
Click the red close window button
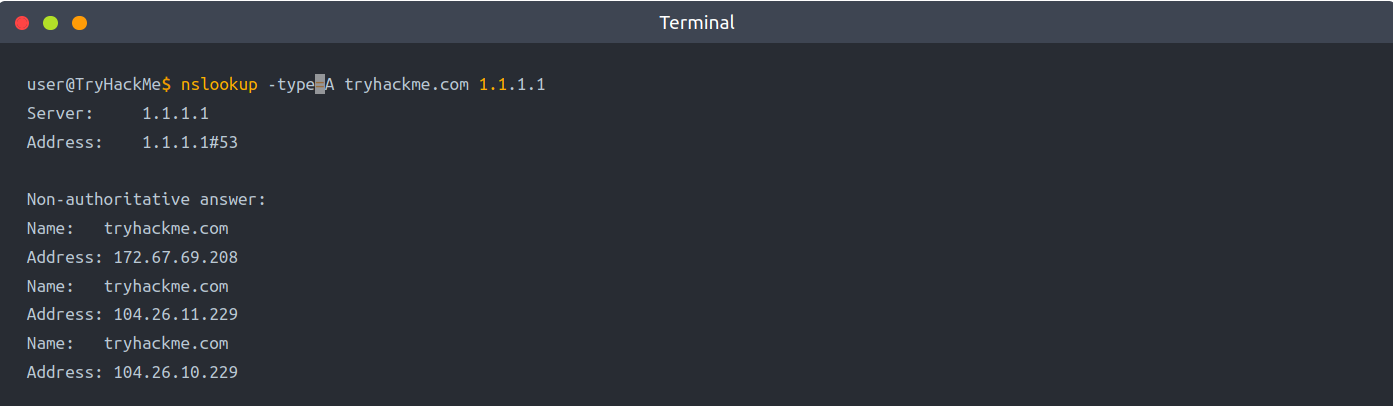[x=22, y=22]
